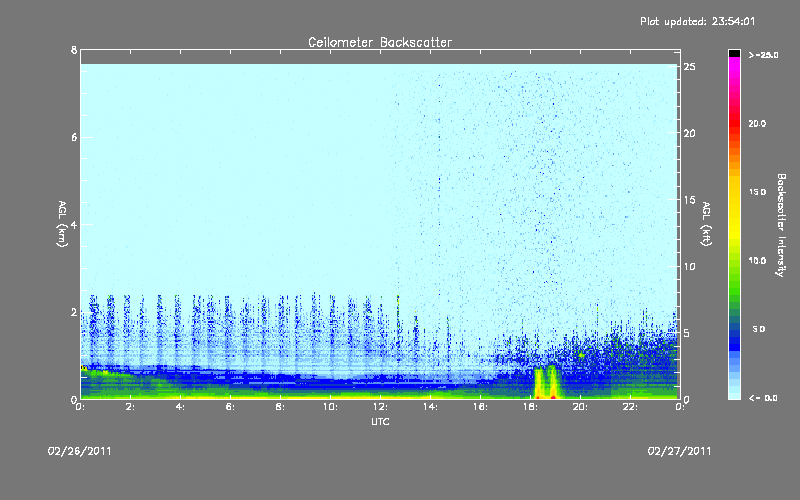800x500 pixels.
Task: Click the left yellow-red backscatter spike after 18 UTC
Action: coord(538,383)
